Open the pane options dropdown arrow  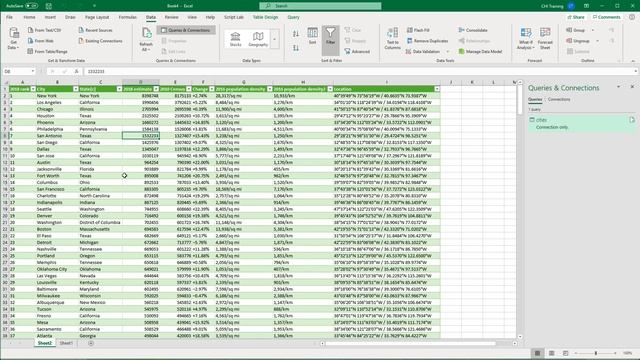[x=618, y=87]
